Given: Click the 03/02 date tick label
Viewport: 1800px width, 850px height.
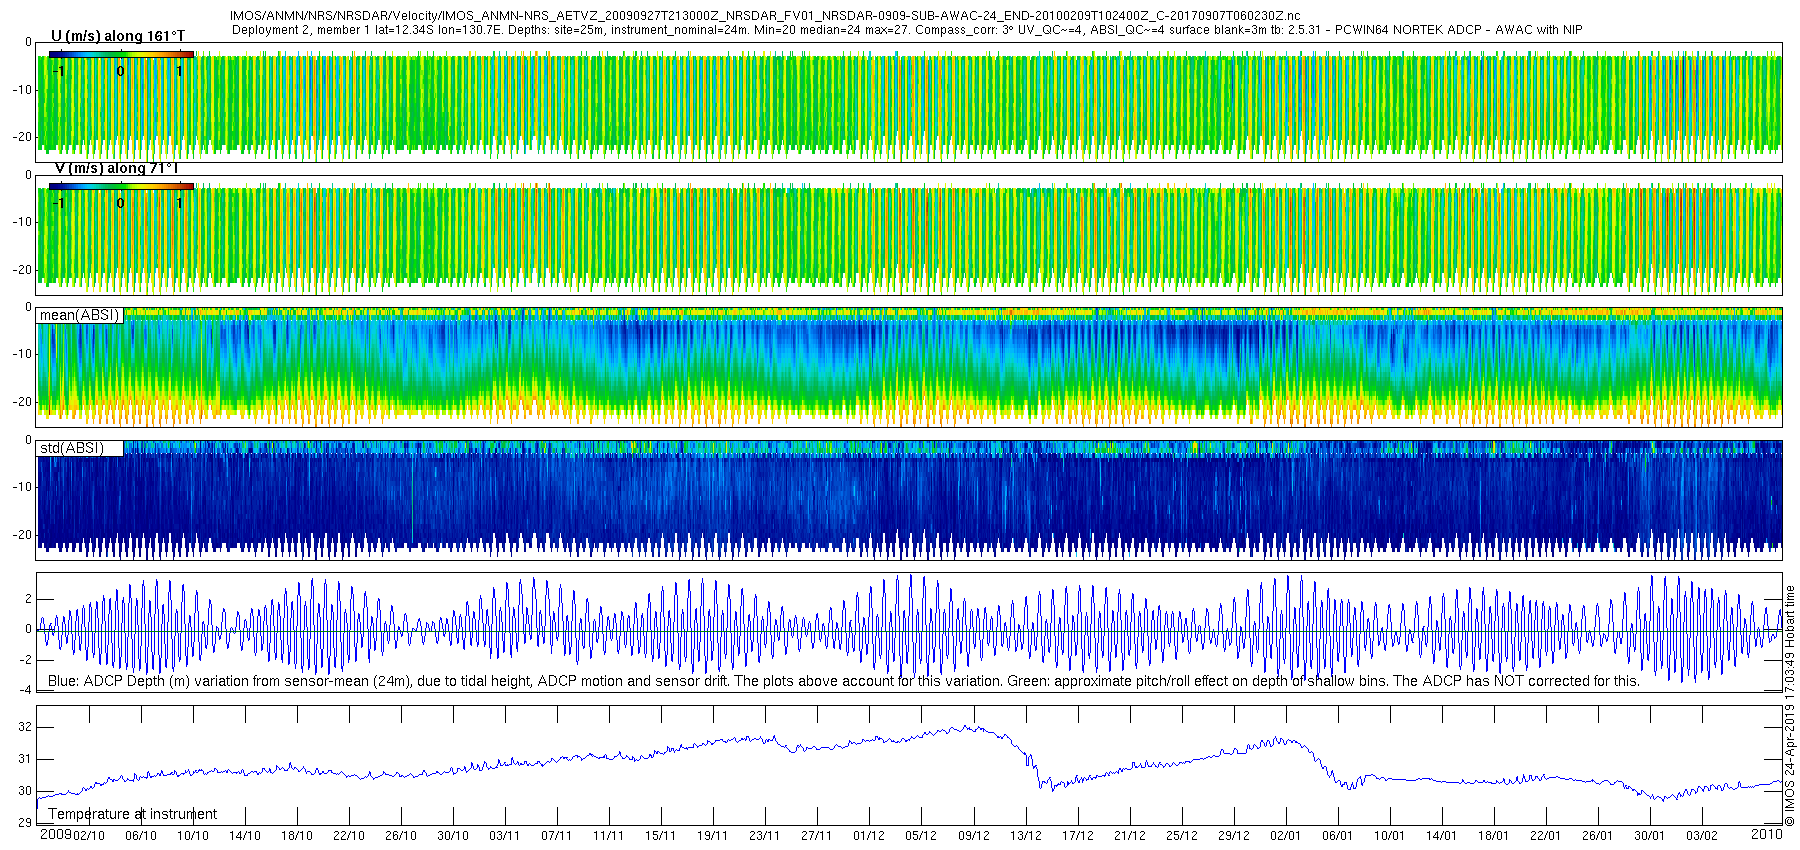Looking at the screenshot, I should tap(1702, 836).
